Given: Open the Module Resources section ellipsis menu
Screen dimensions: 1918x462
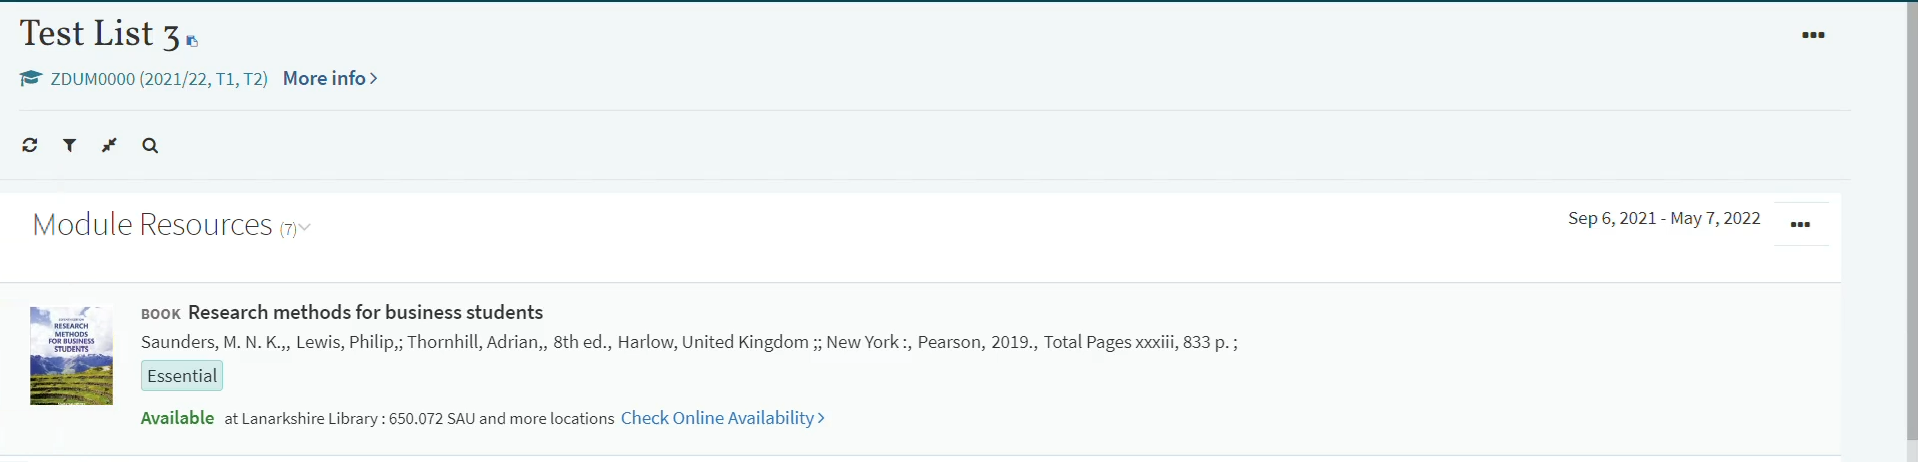Looking at the screenshot, I should tap(1800, 224).
